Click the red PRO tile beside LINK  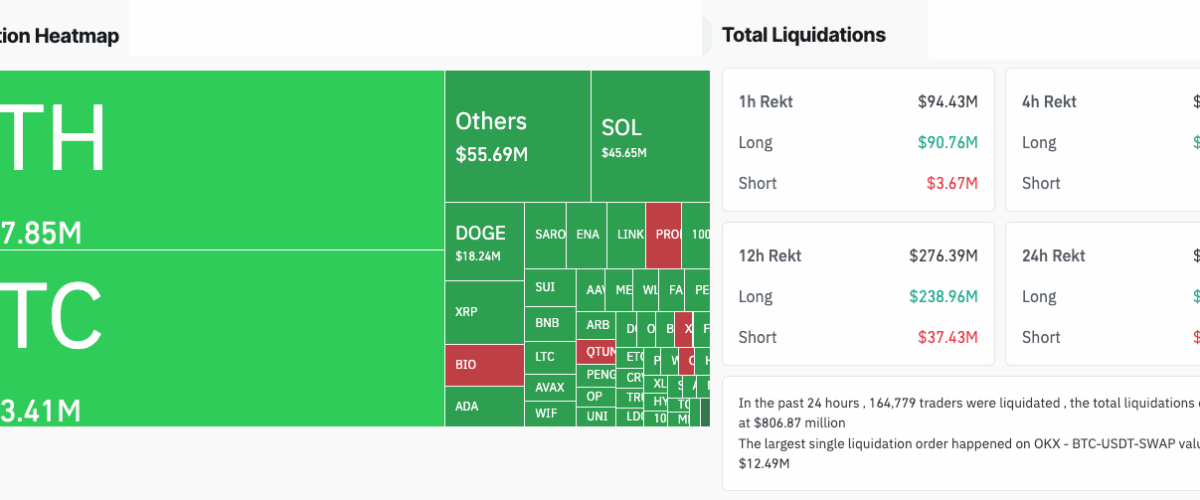(x=663, y=235)
